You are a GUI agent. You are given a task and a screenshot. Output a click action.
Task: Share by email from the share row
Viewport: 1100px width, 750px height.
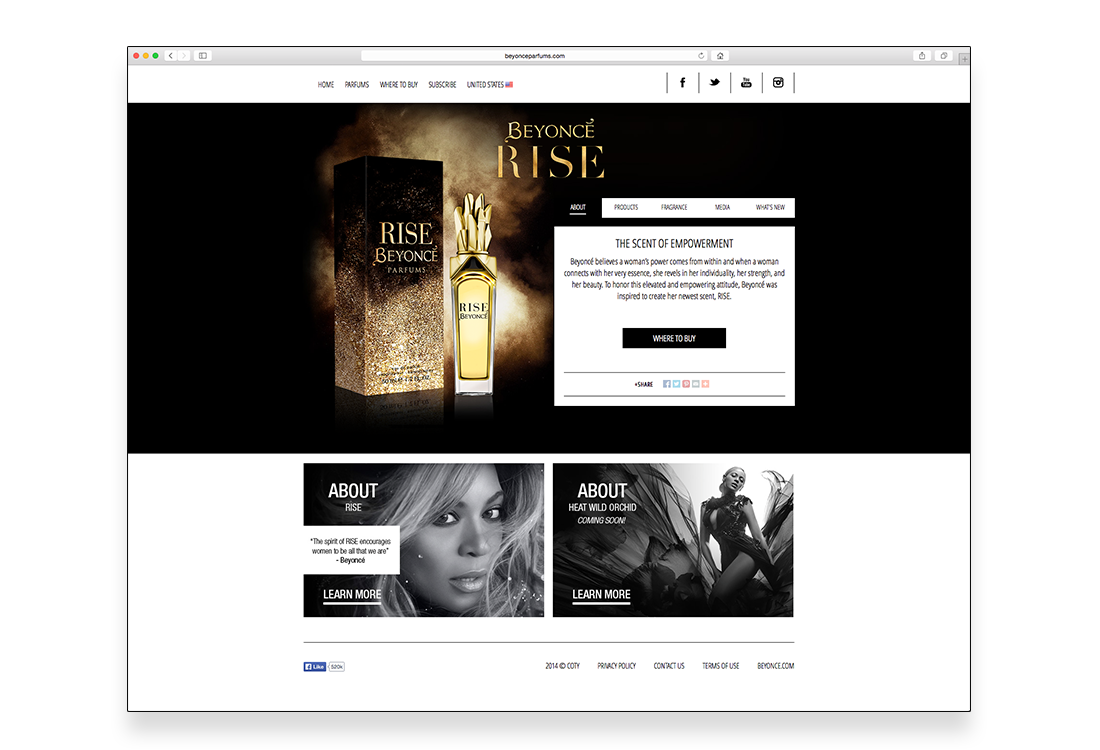[x=696, y=384]
